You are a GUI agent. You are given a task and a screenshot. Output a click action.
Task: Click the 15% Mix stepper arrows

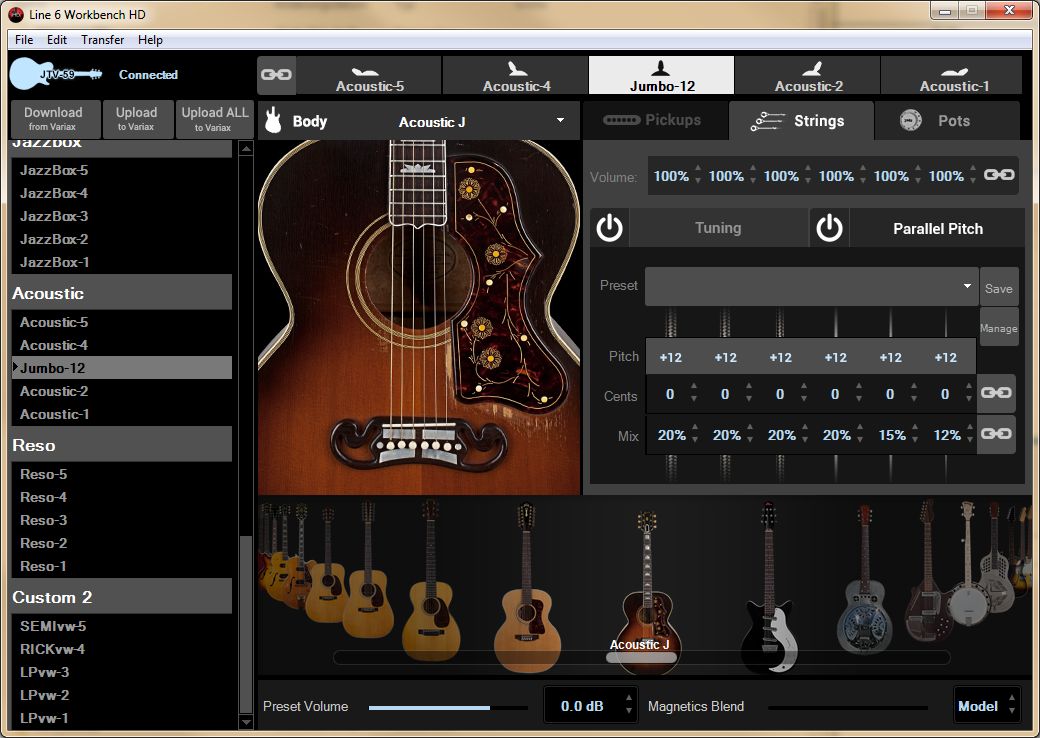915,434
